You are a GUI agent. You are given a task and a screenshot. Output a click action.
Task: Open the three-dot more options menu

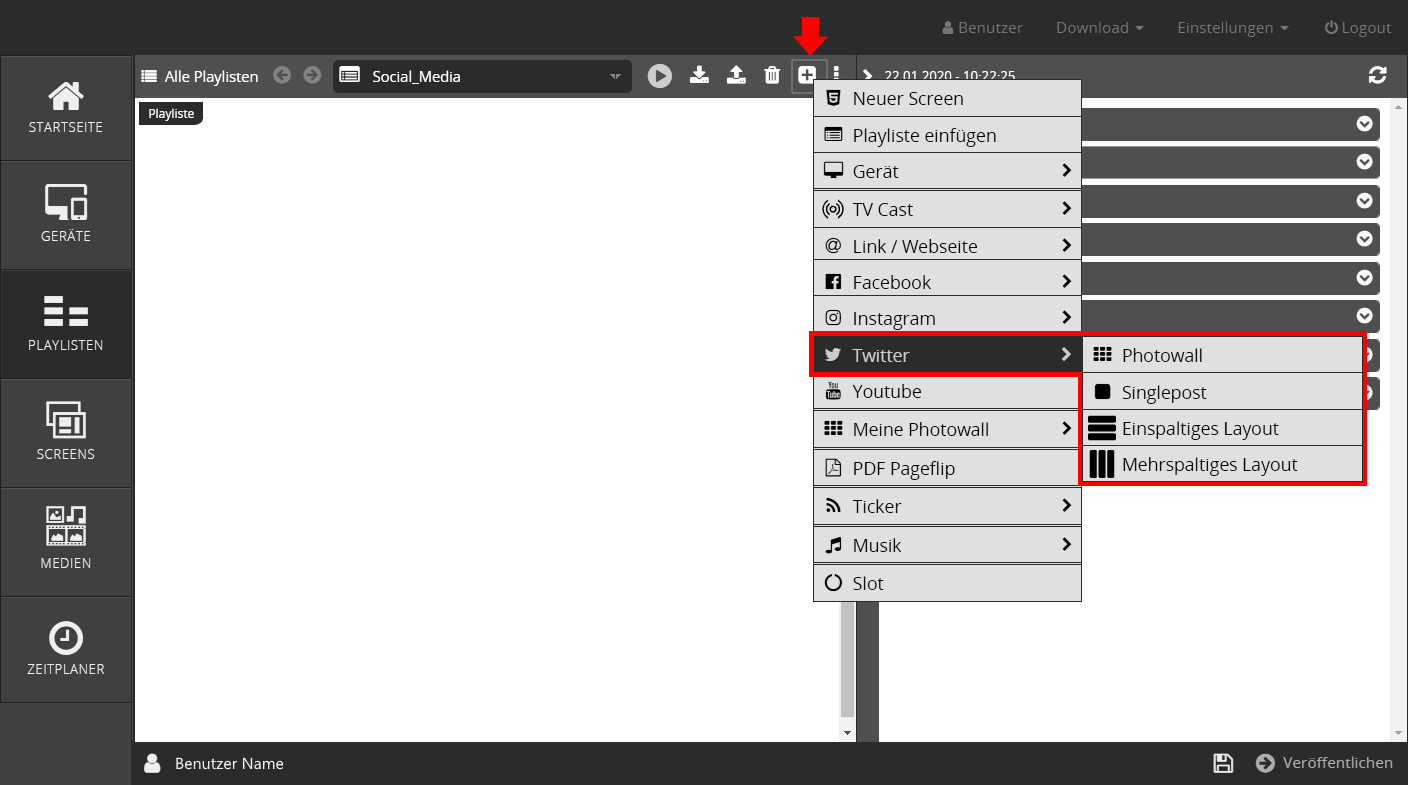click(x=837, y=75)
